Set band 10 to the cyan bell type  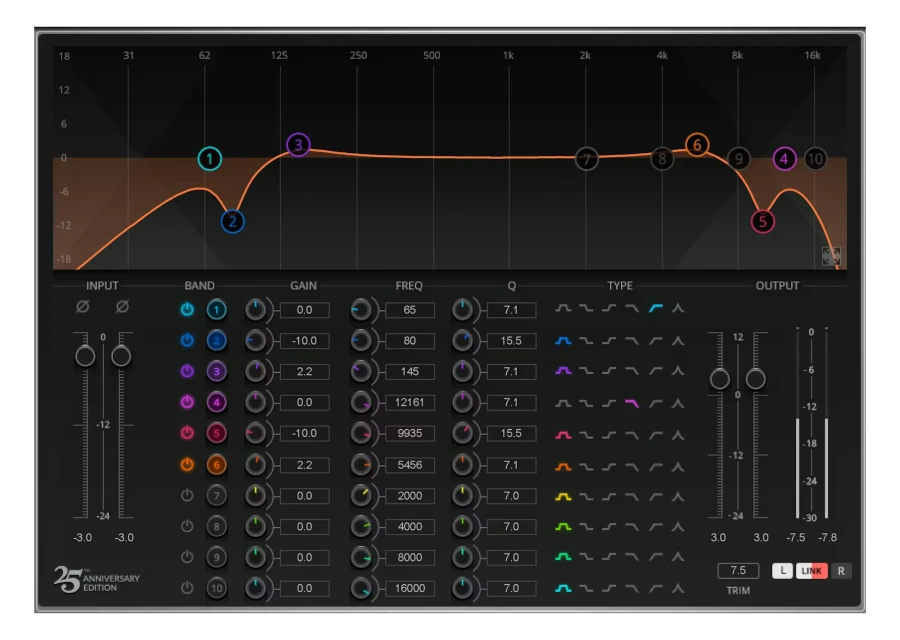pos(563,588)
